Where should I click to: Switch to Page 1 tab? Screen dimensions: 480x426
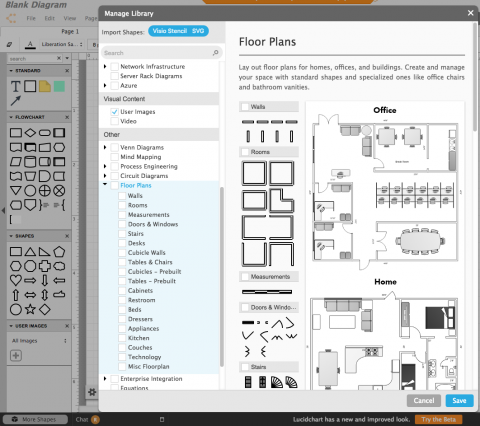click(70, 31)
